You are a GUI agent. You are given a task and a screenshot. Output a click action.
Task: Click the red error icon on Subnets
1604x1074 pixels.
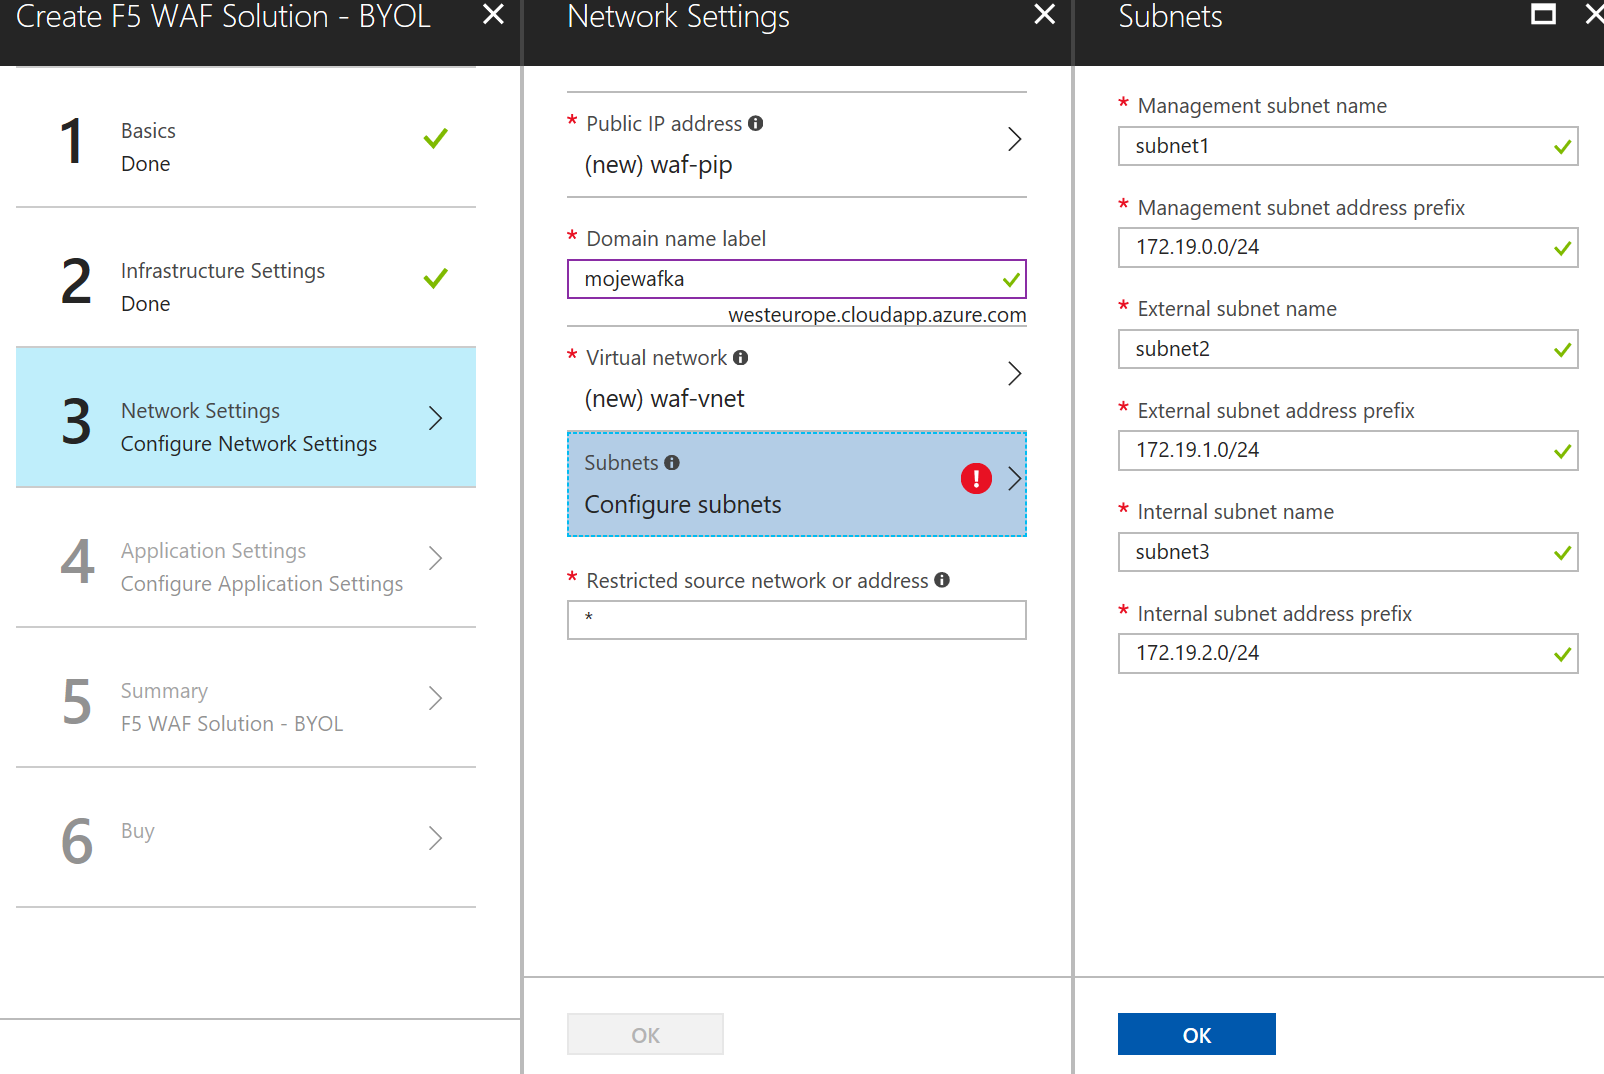(976, 479)
